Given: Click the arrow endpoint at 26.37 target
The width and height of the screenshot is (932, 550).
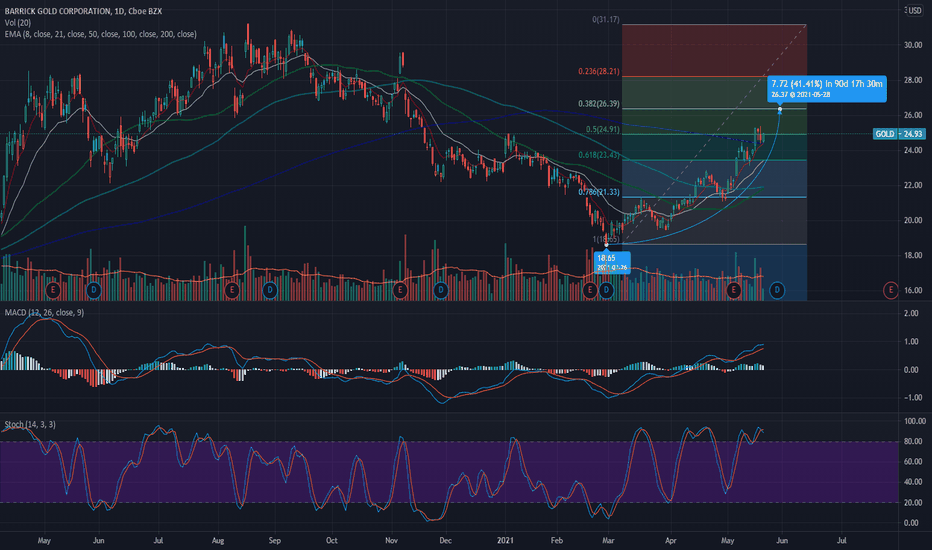Looking at the screenshot, I should coord(780,109).
